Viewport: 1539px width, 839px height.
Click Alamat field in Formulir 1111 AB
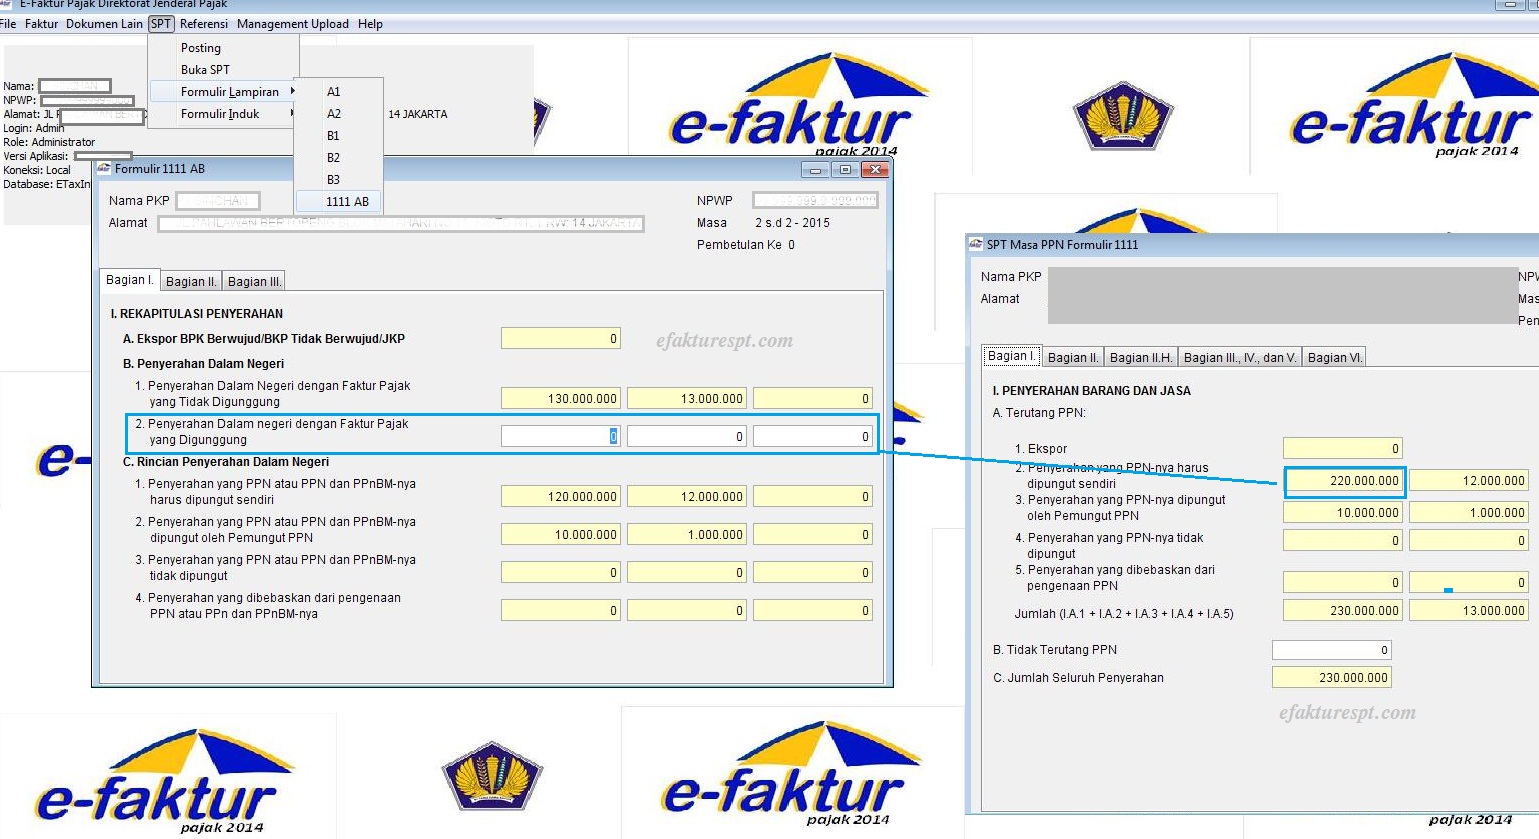click(401, 223)
